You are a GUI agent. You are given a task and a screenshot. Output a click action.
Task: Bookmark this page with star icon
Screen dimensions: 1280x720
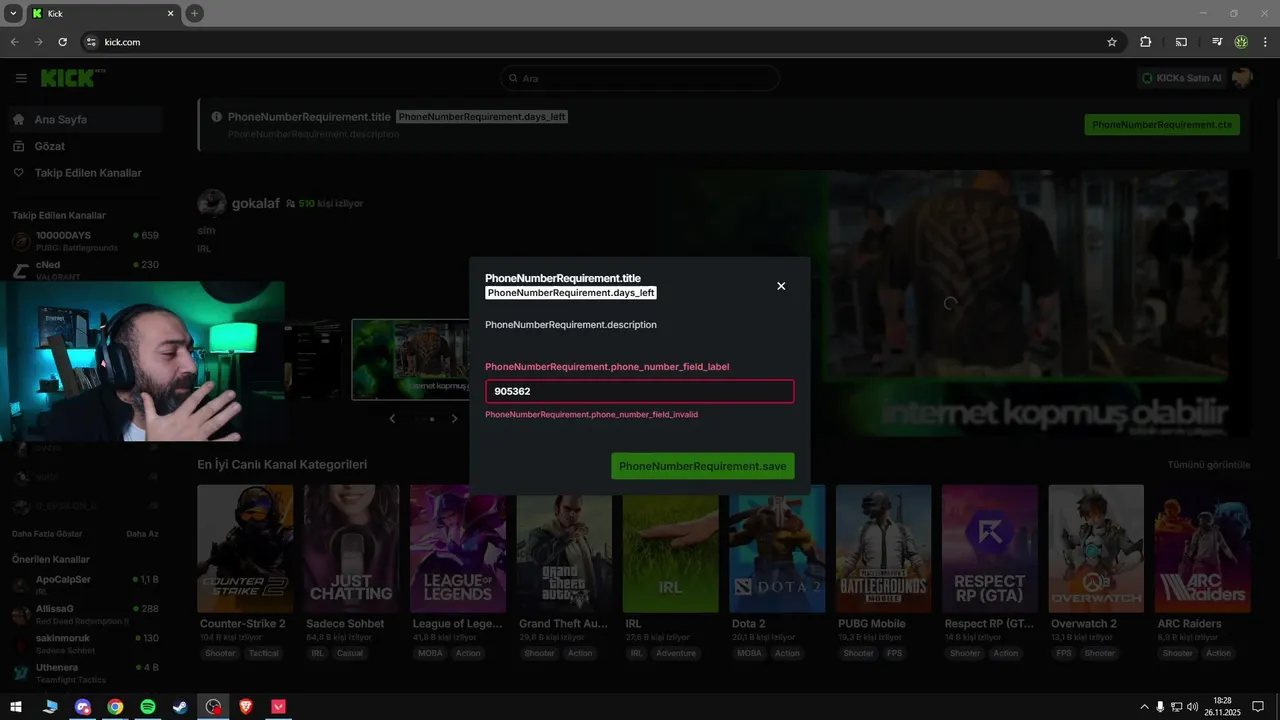1112,42
